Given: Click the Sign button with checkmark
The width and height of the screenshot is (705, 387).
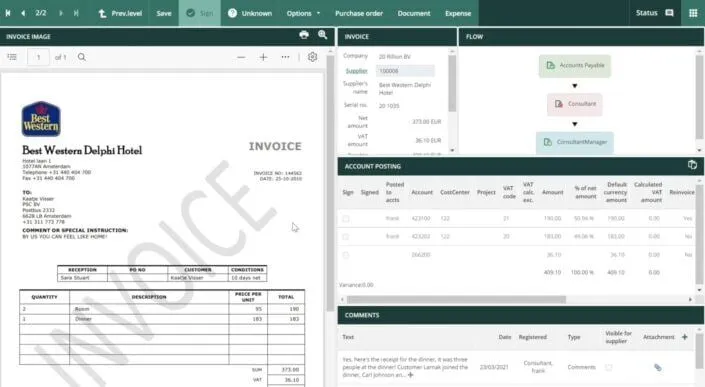Looking at the screenshot, I should click(200, 13).
